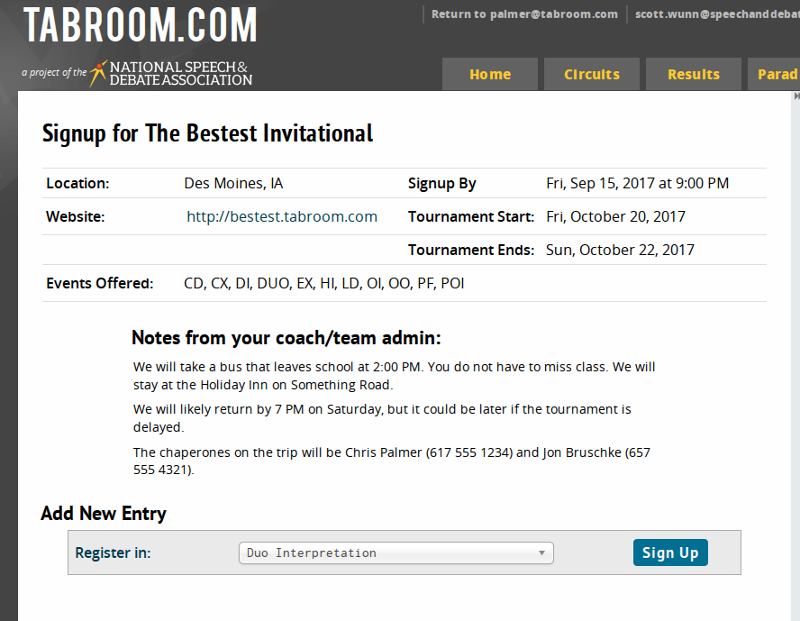Click the TABROOM.COM site logo
Image resolution: width=800 pixels, height=621 pixels.
coord(140,26)
